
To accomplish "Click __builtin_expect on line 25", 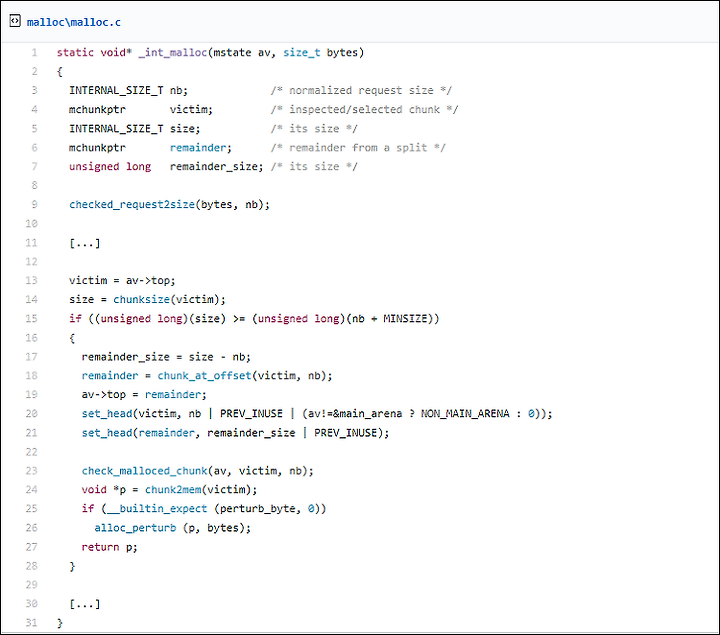I will click(157, 509).
